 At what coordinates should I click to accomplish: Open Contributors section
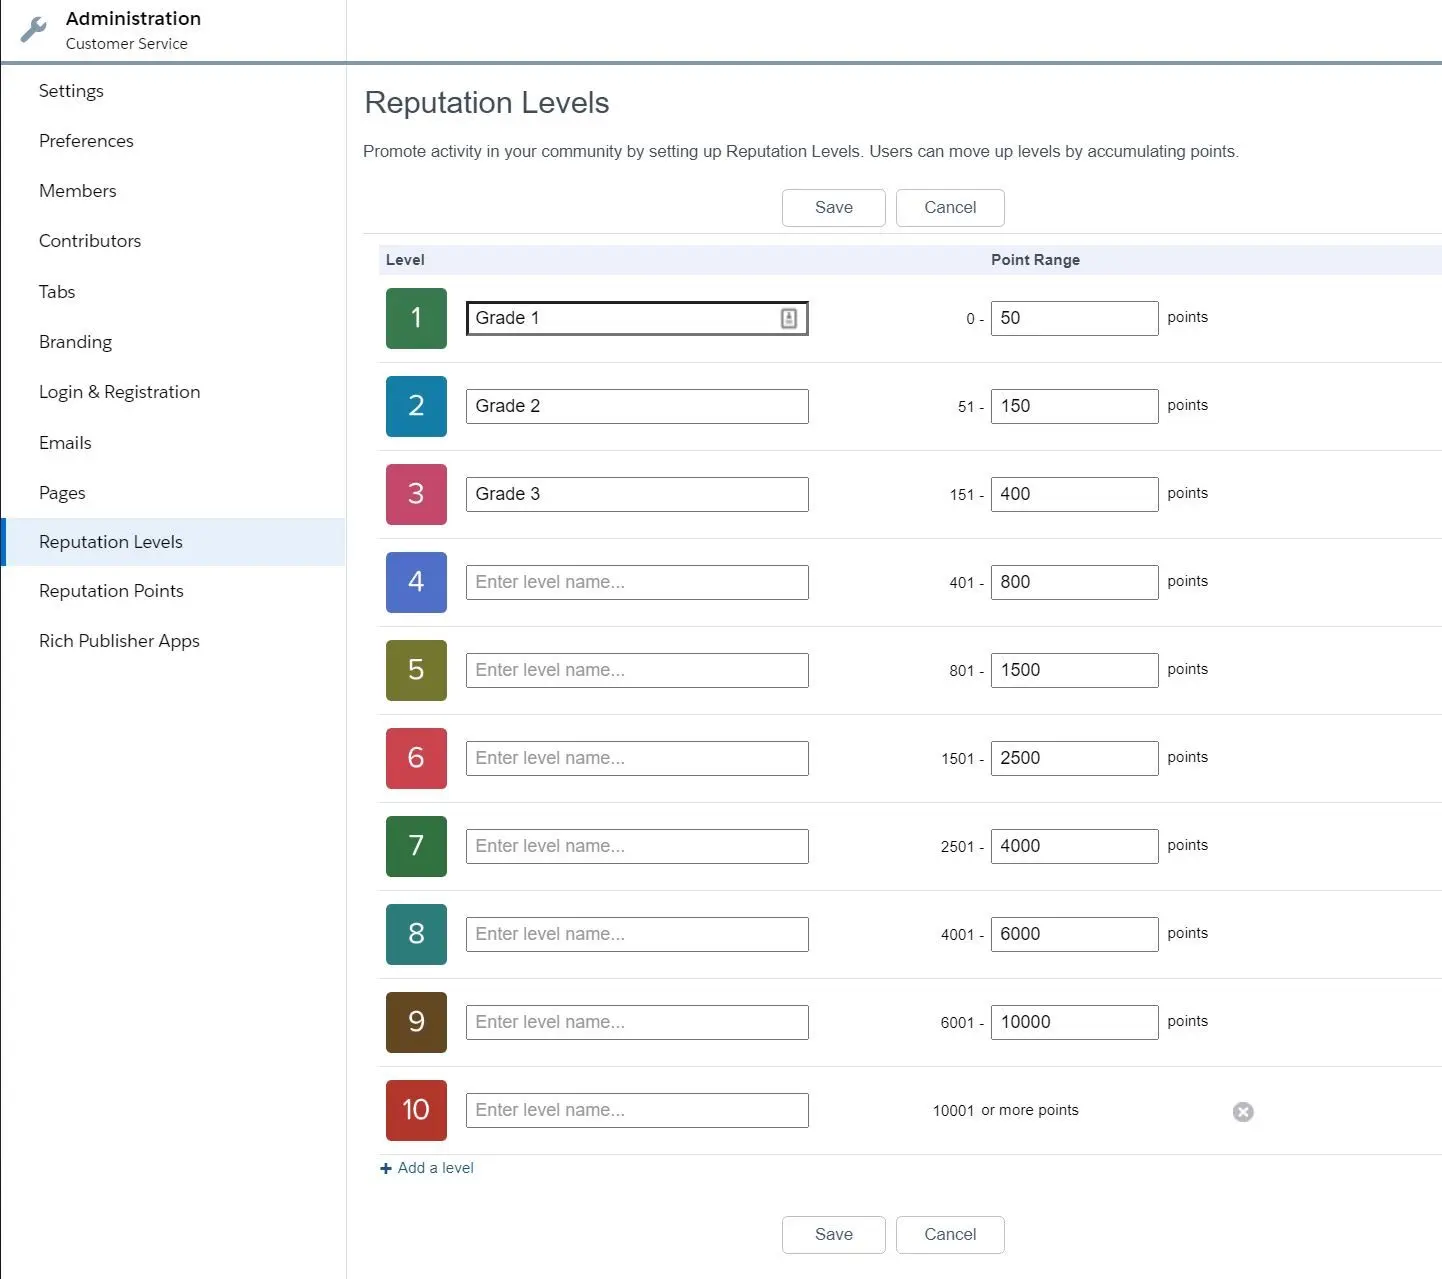point(90,241)
